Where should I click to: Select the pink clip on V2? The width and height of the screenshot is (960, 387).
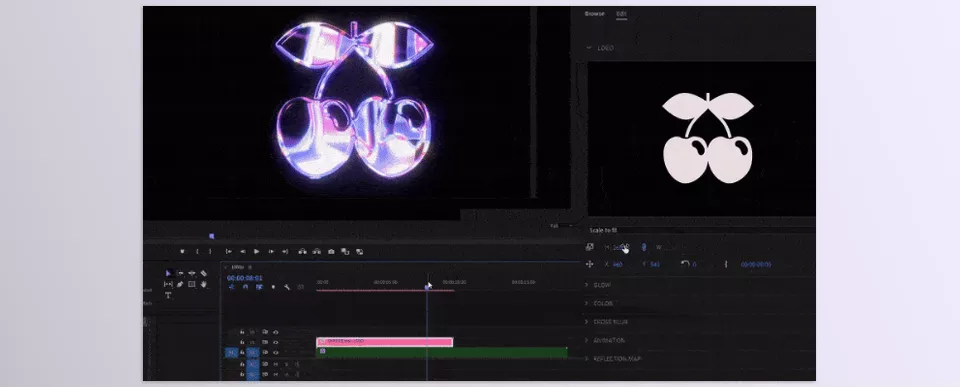(x=384, y=342)
